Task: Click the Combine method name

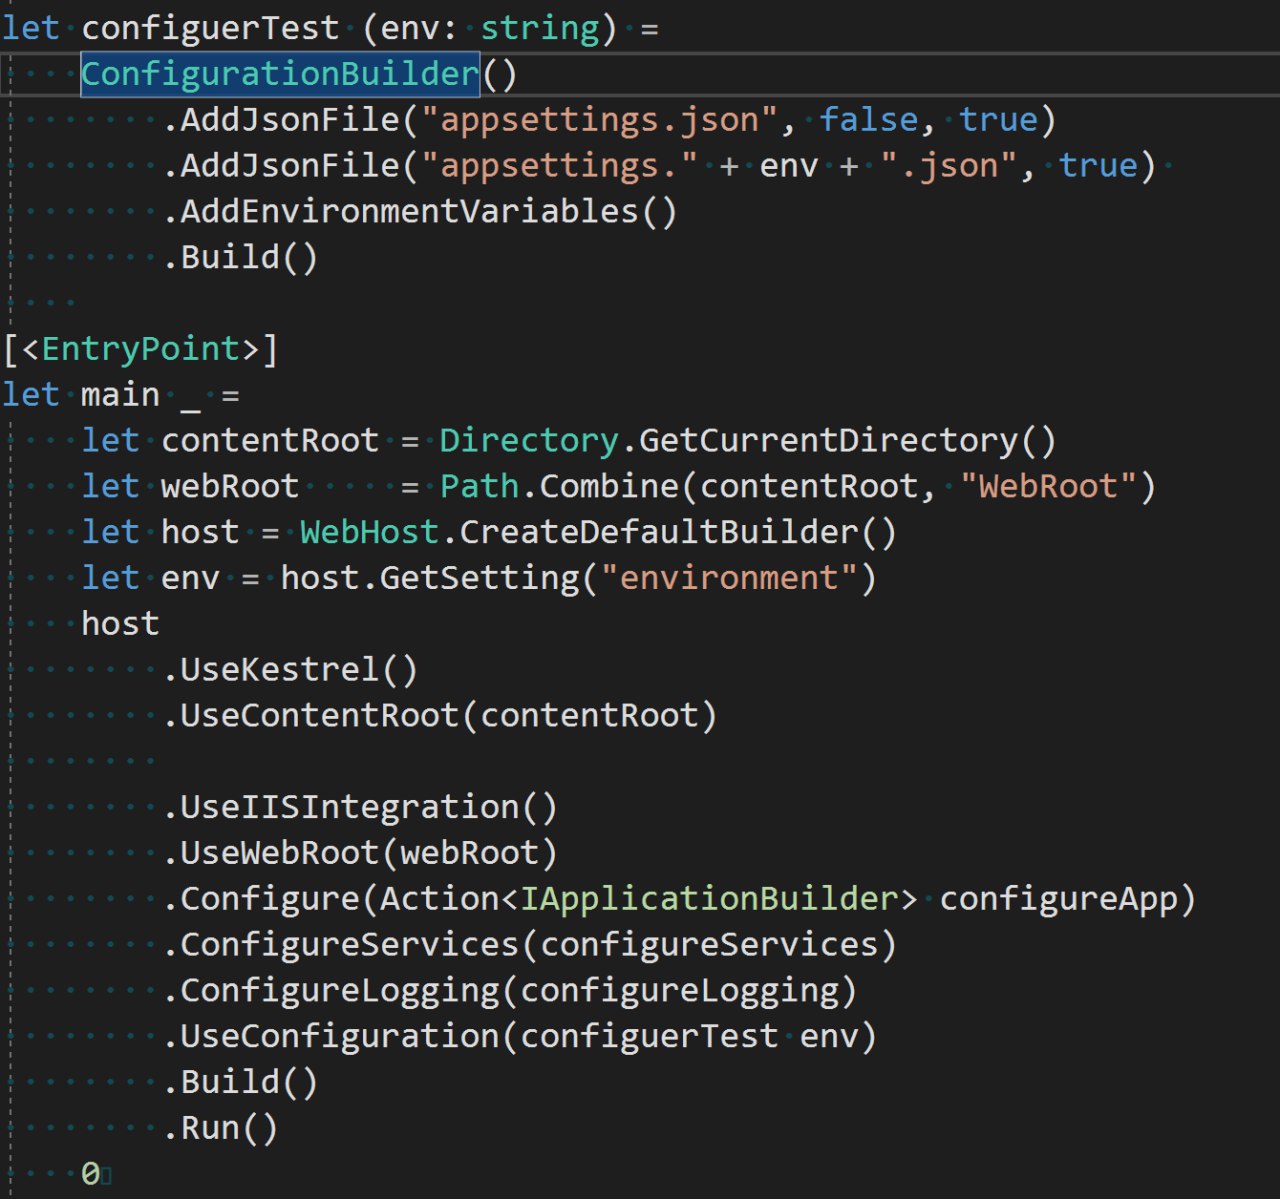Action: click(x=609, y=487)
